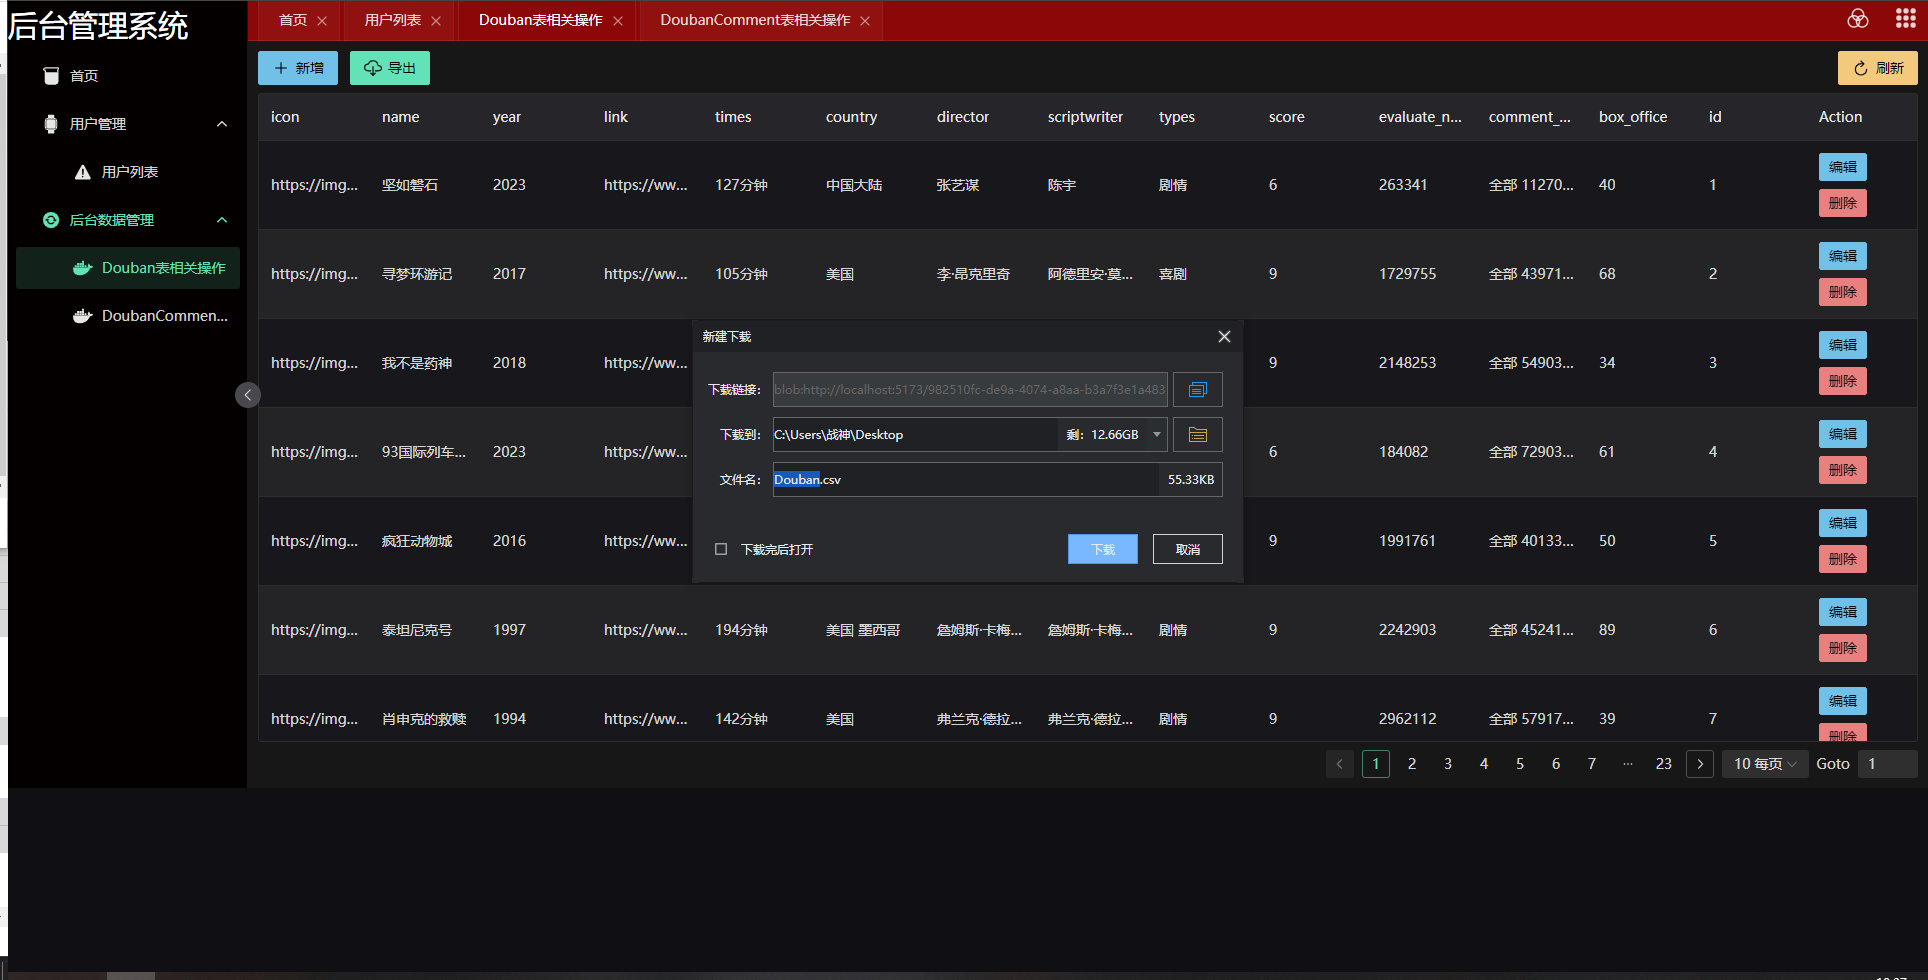Click the blue 下载 button
Image resolution: width=1928 pixels, height=980 pixels.
pyautogui.click(x=1102, y=549)
